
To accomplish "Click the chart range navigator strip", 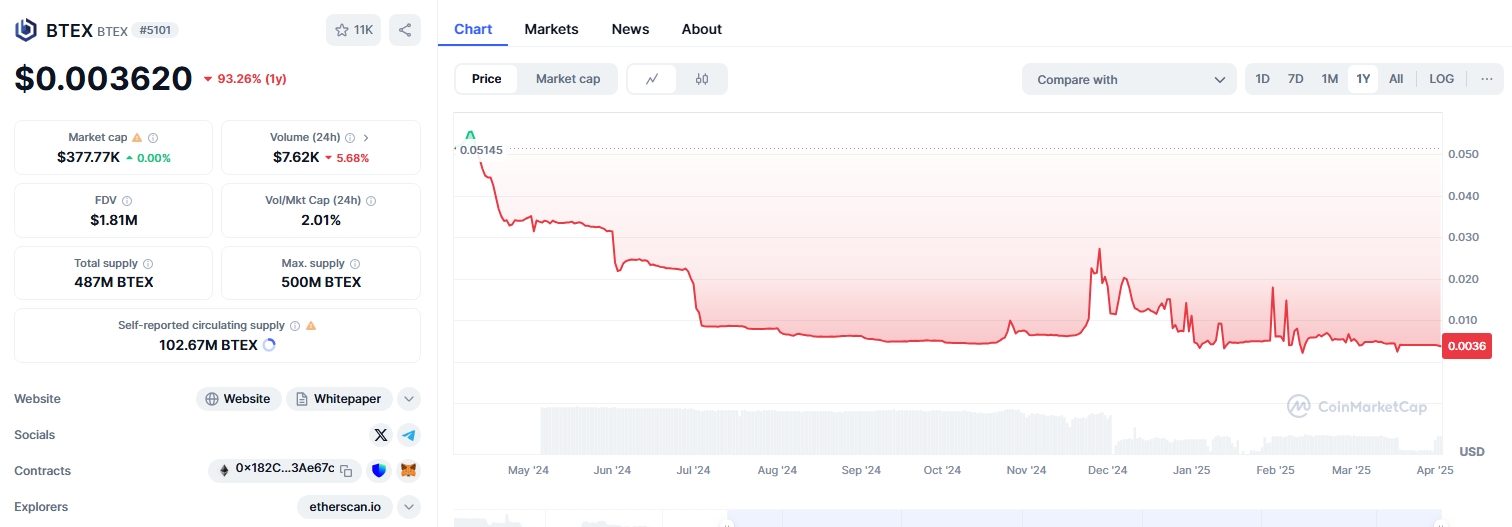I will pos(950,521).
